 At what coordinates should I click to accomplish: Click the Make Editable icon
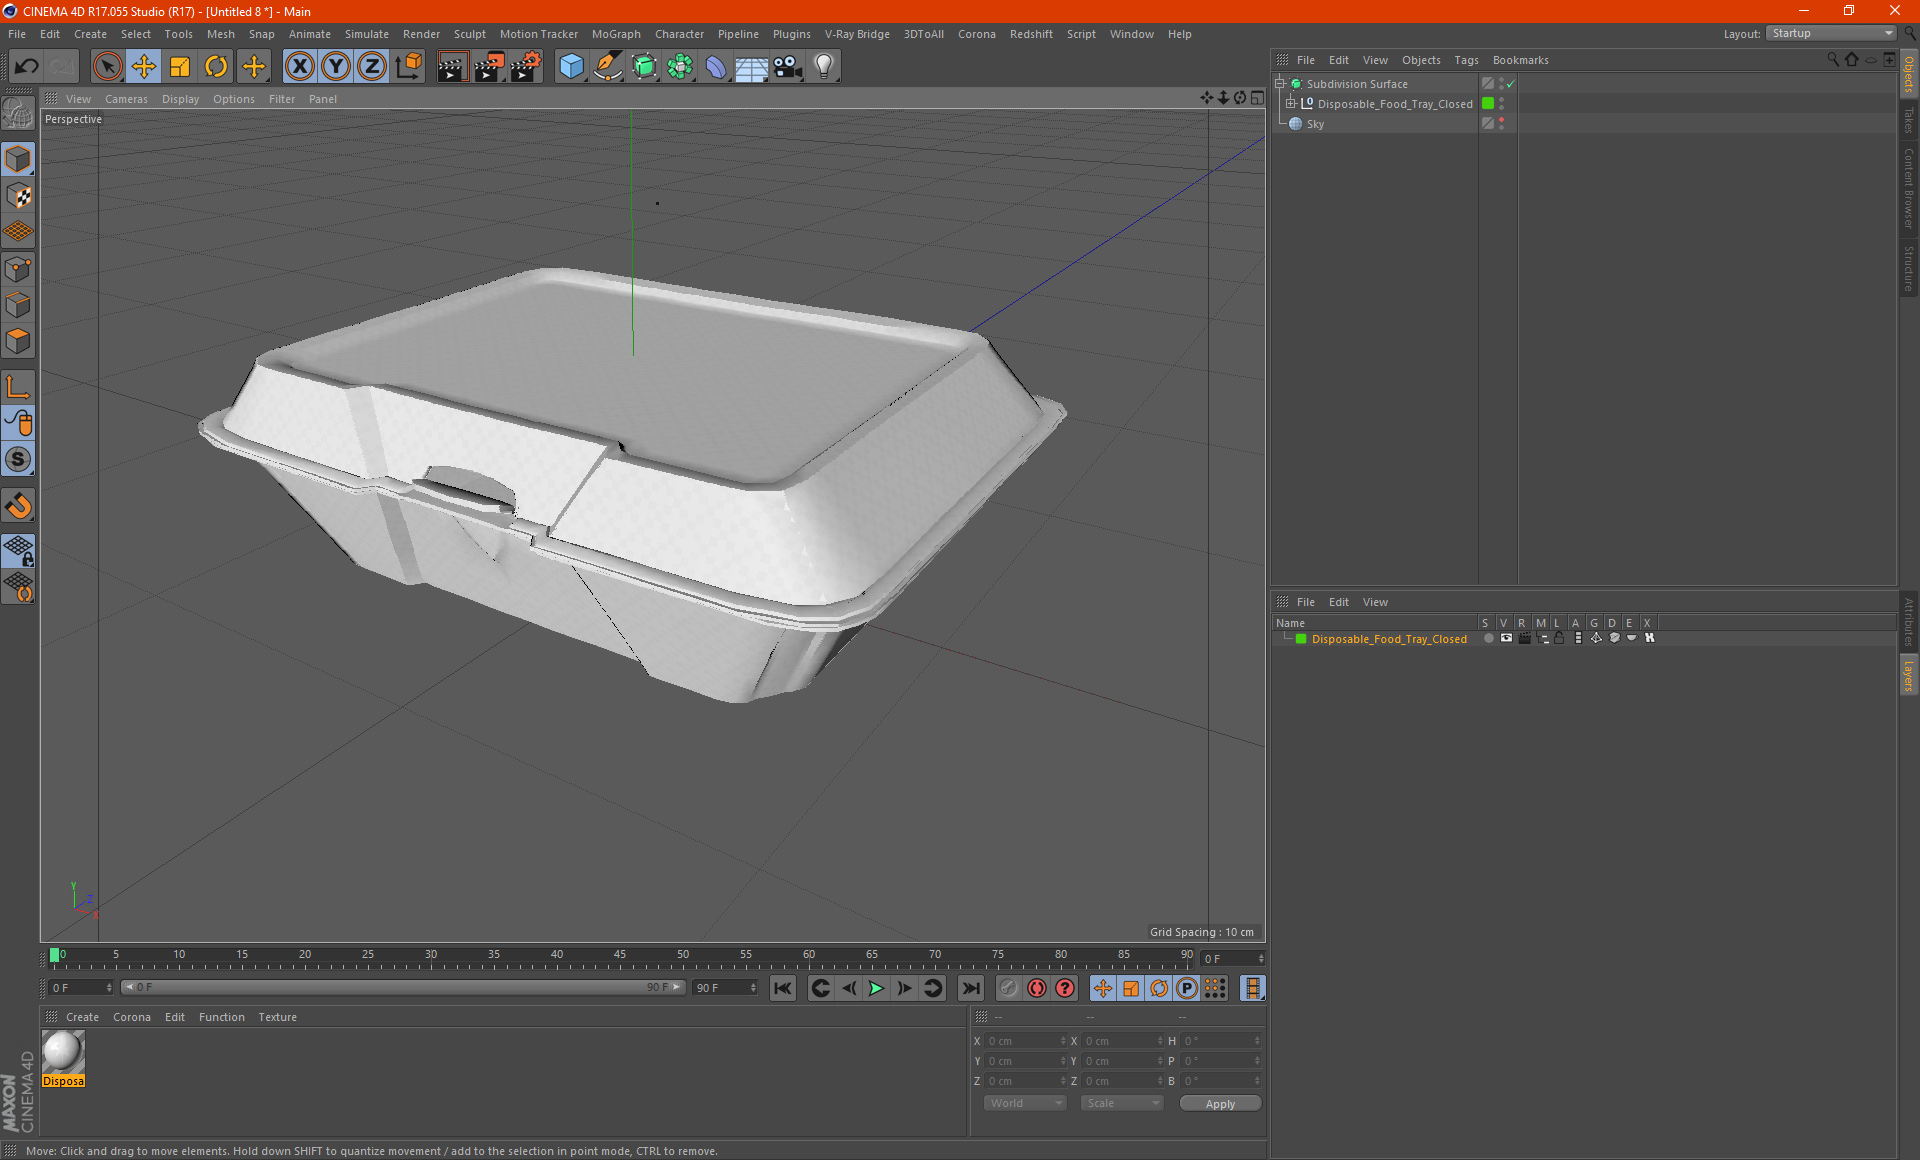point(18,114)
